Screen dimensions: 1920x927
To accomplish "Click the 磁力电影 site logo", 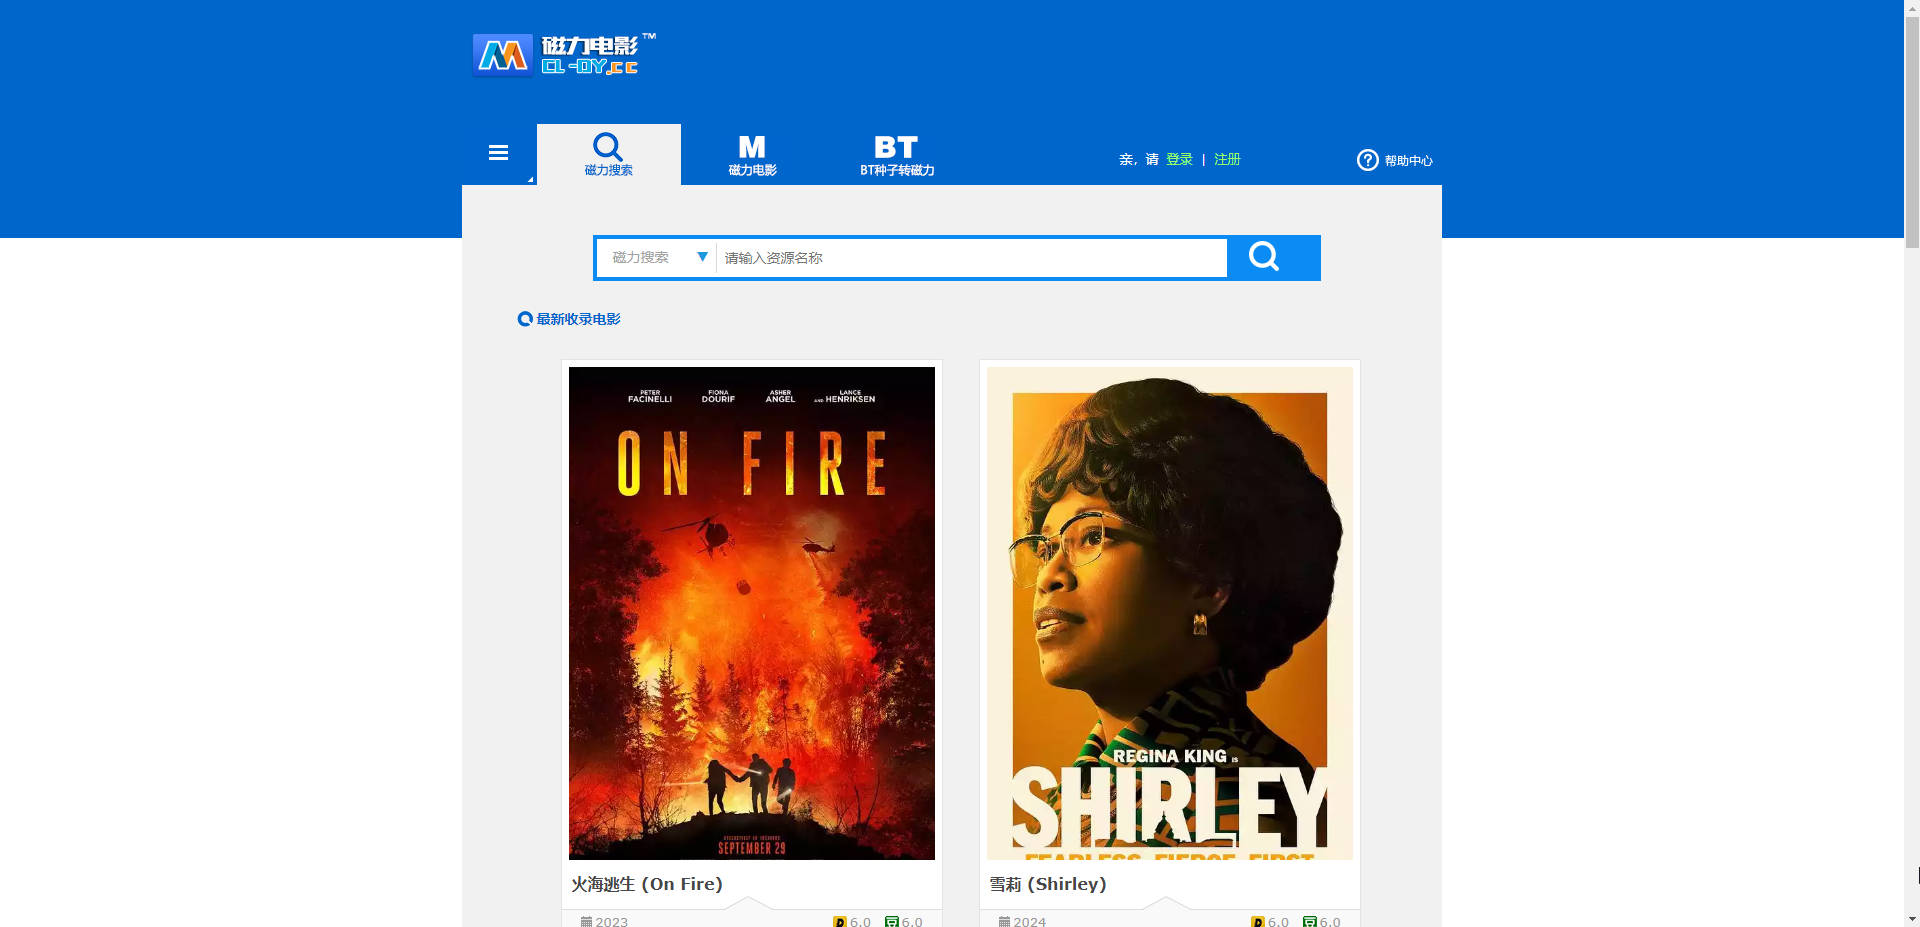I will pos(565,55).
